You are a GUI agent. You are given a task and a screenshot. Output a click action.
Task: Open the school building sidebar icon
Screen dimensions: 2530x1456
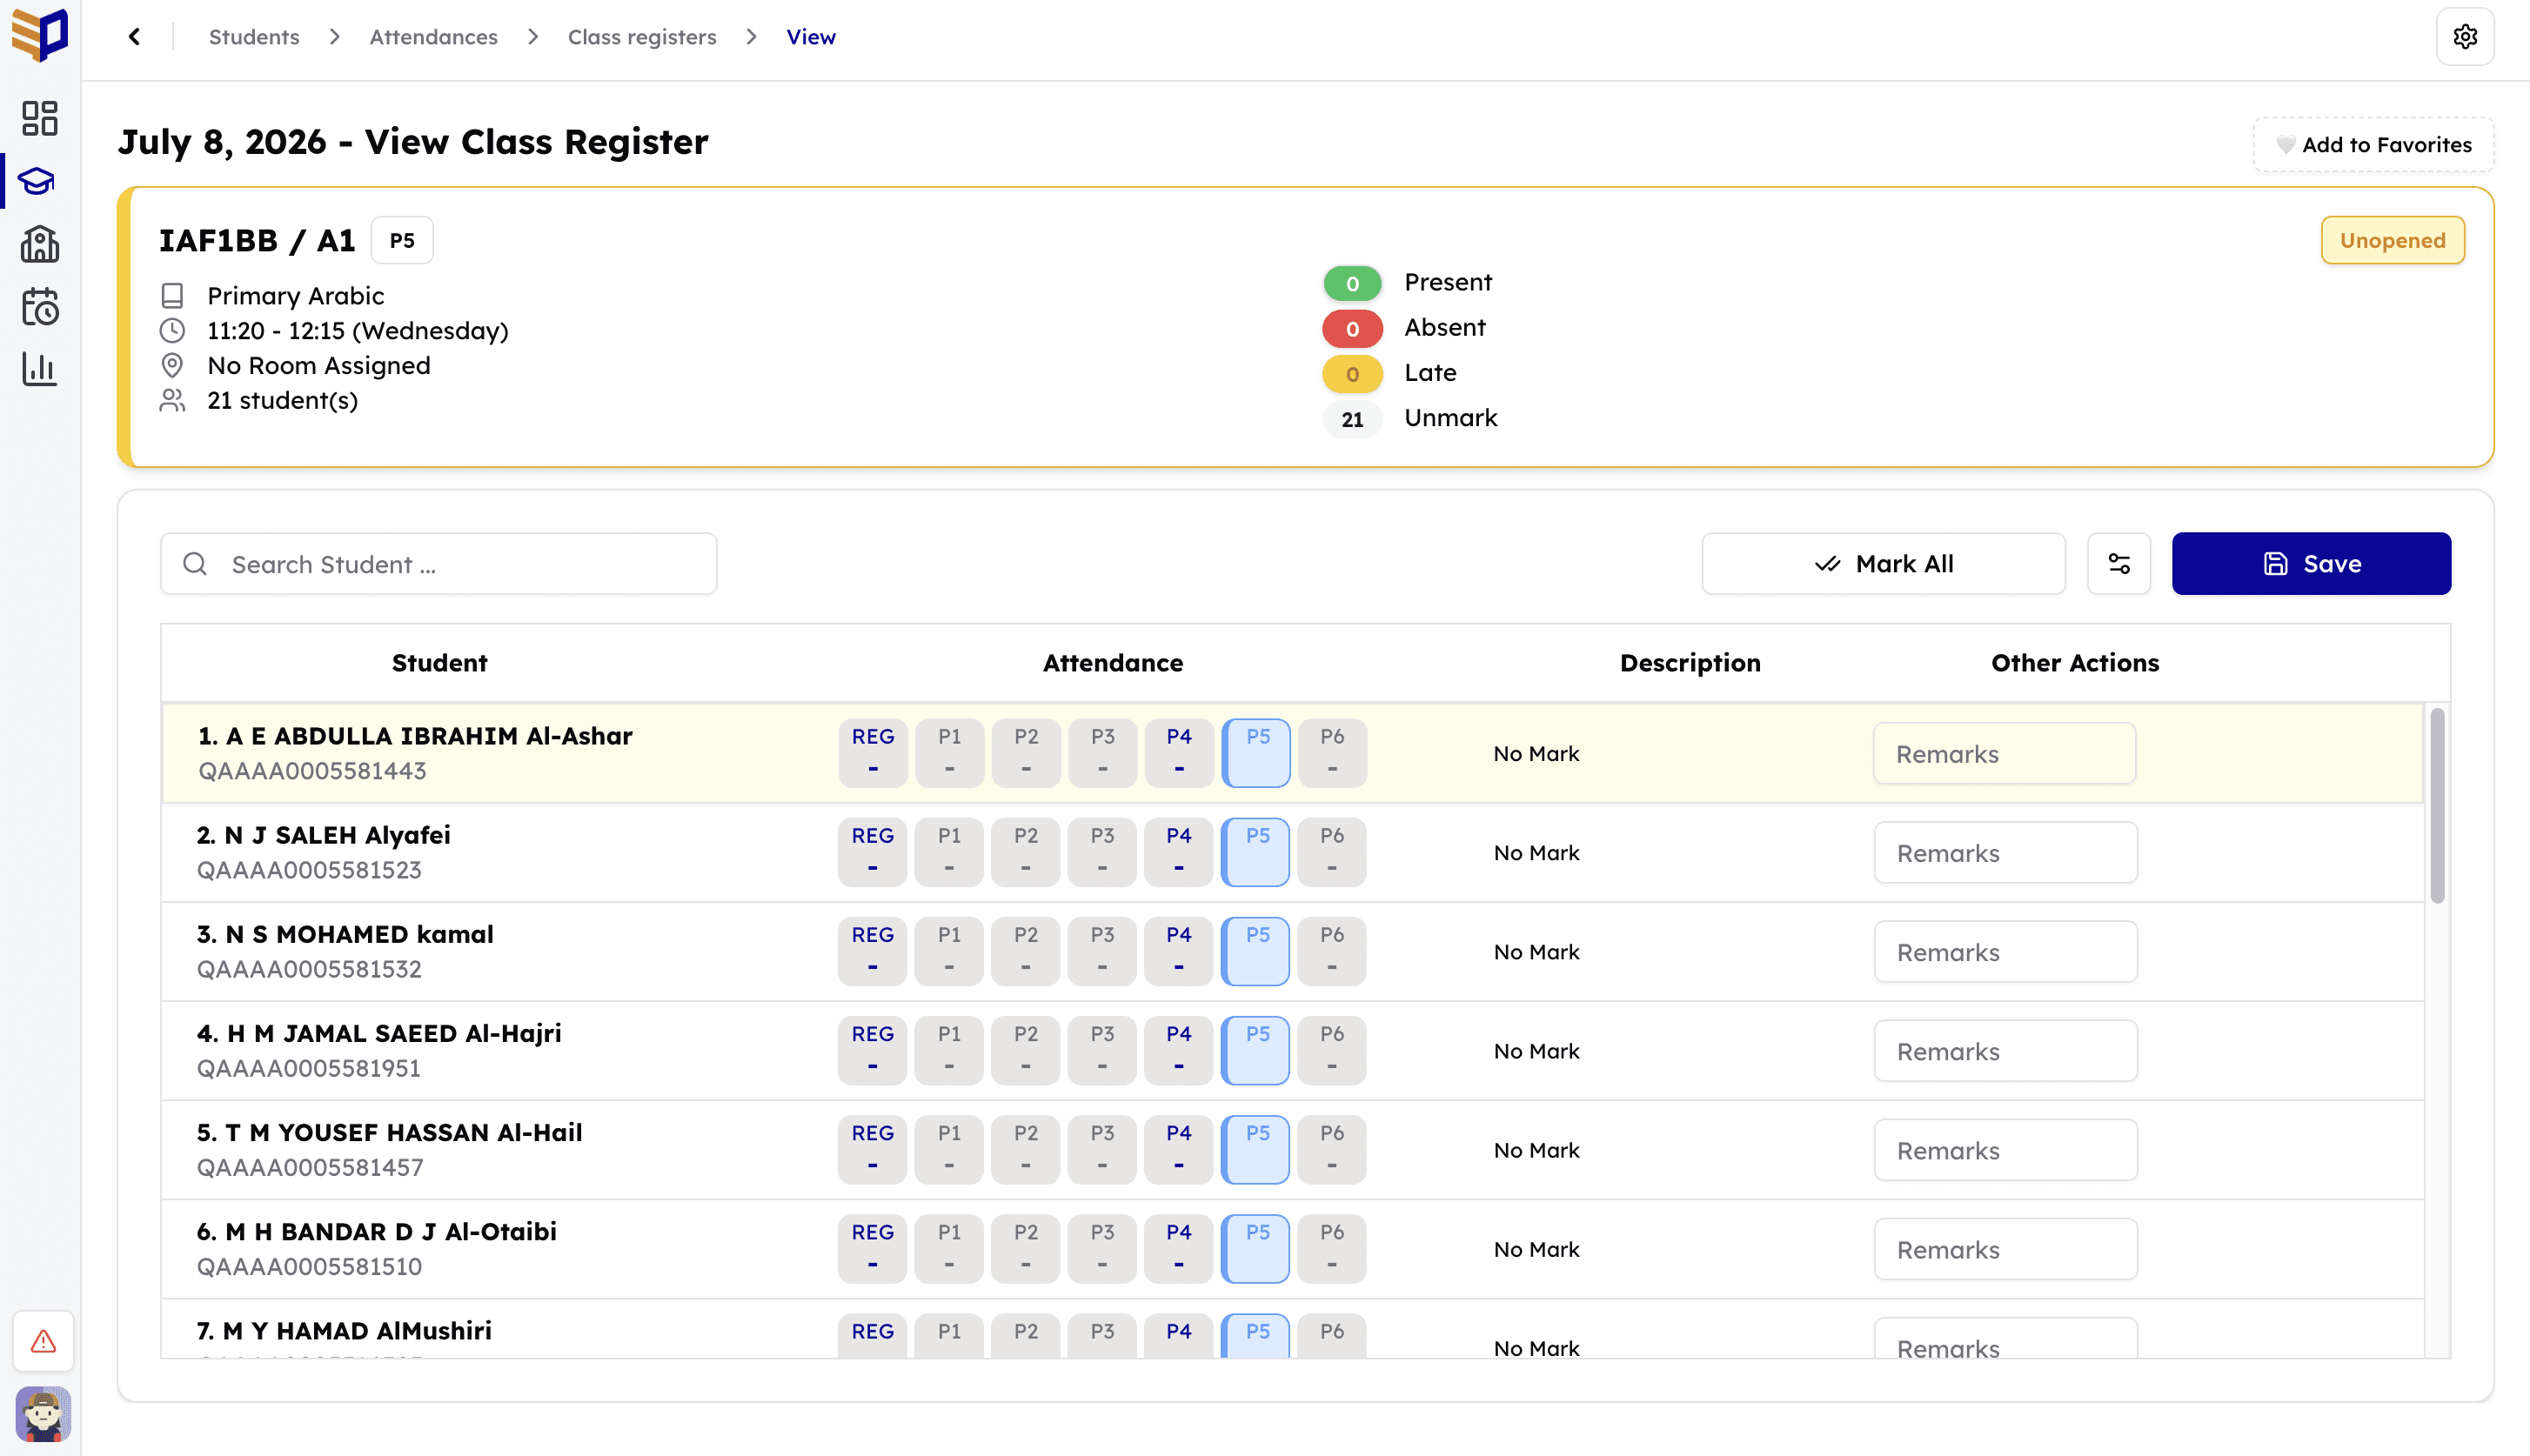(x=40, y=244)
